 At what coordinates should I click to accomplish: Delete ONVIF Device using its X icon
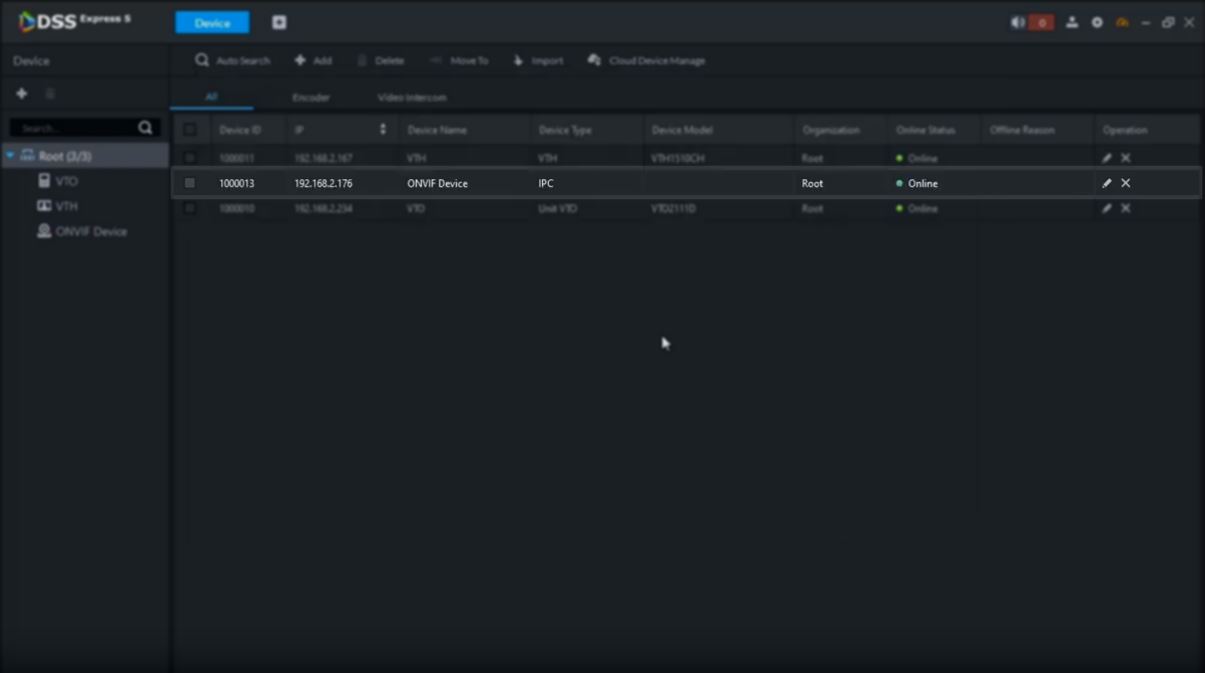pos(1125,183)
